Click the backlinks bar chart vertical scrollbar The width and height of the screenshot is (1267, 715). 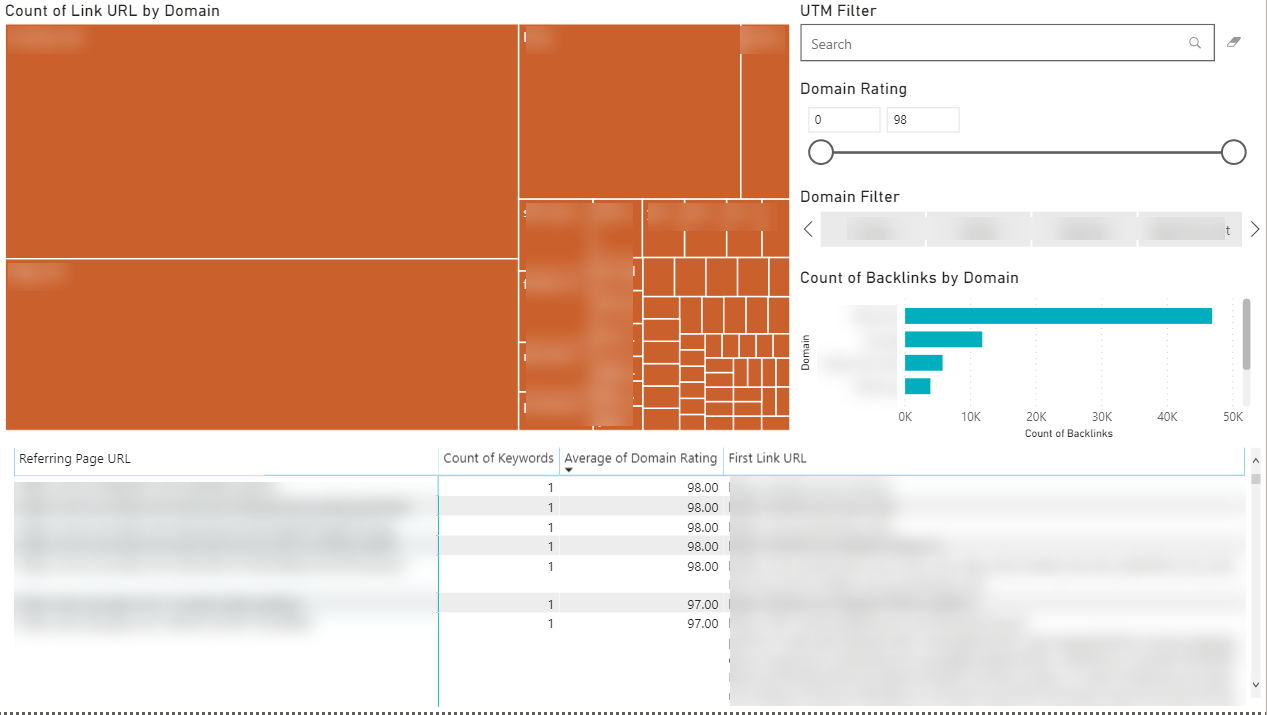tap(1246, 335)
